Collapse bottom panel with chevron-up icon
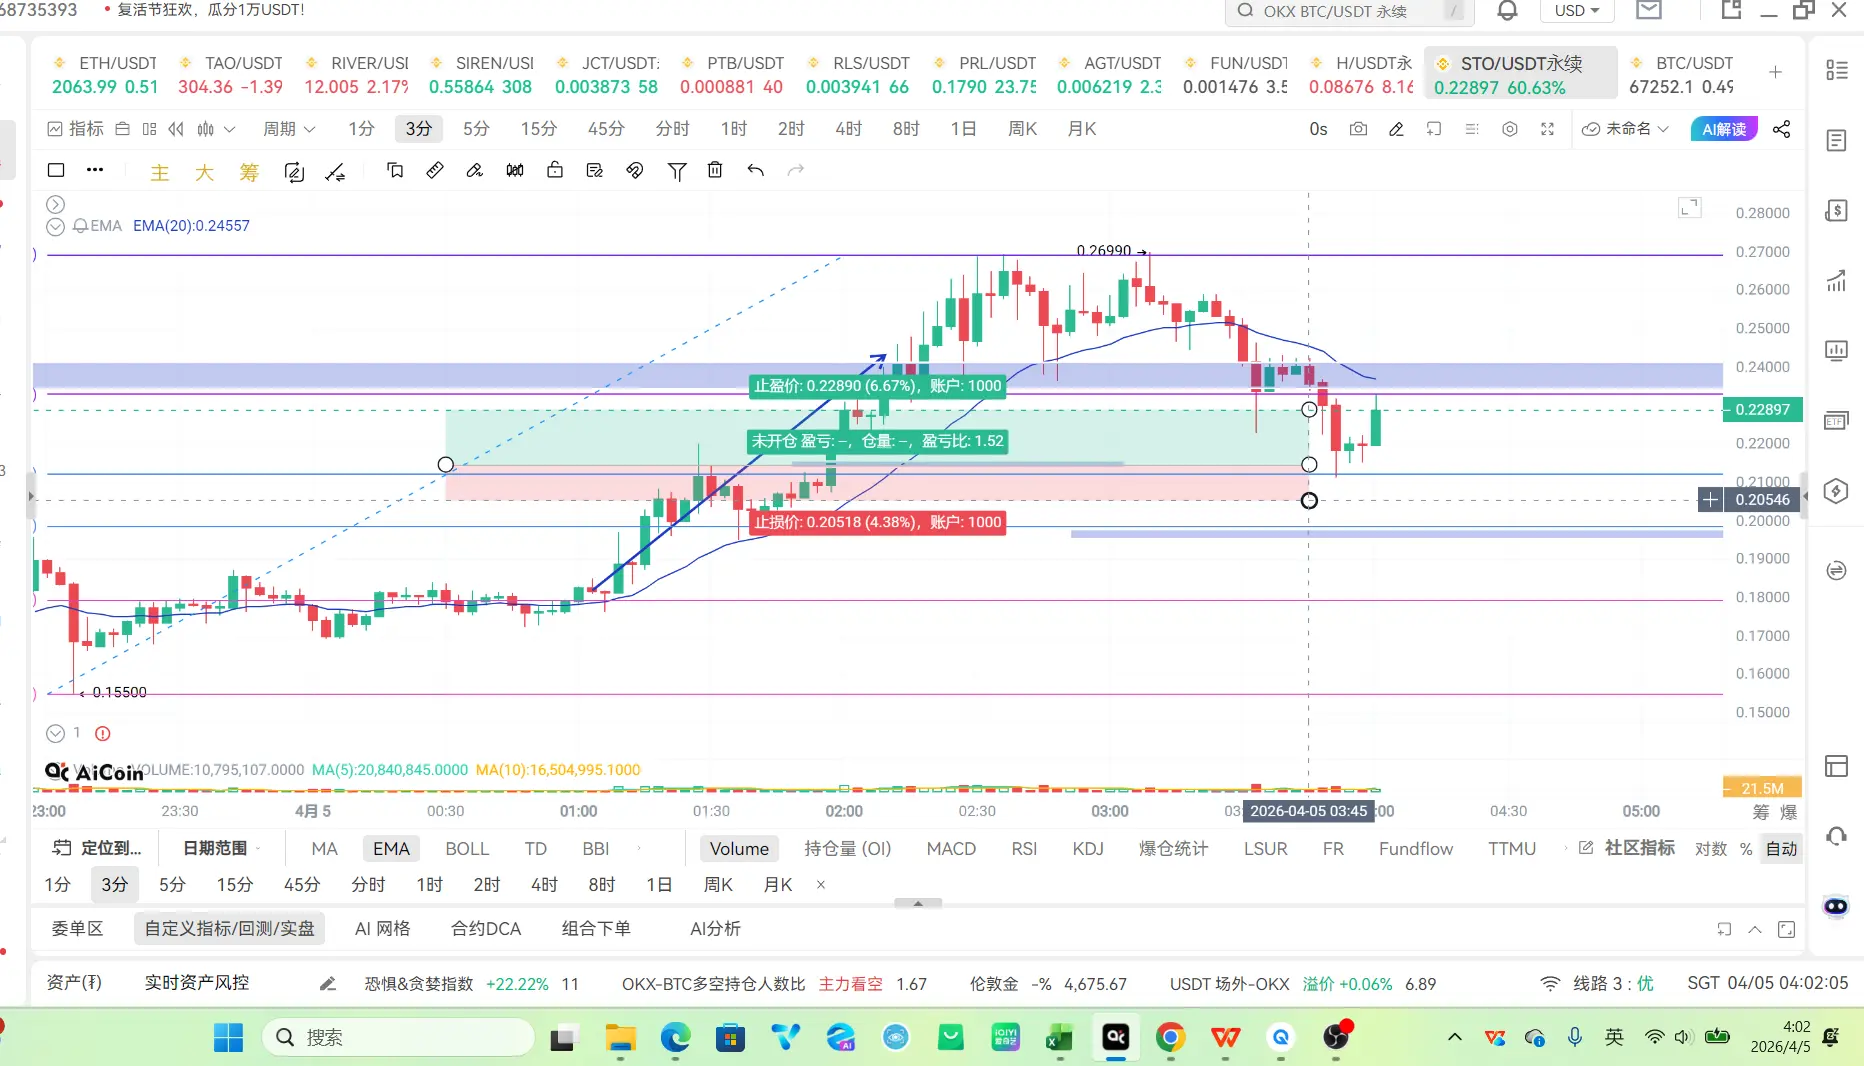The width and height of the screenshot is (1864, 1066). (x=1755, y=930)
